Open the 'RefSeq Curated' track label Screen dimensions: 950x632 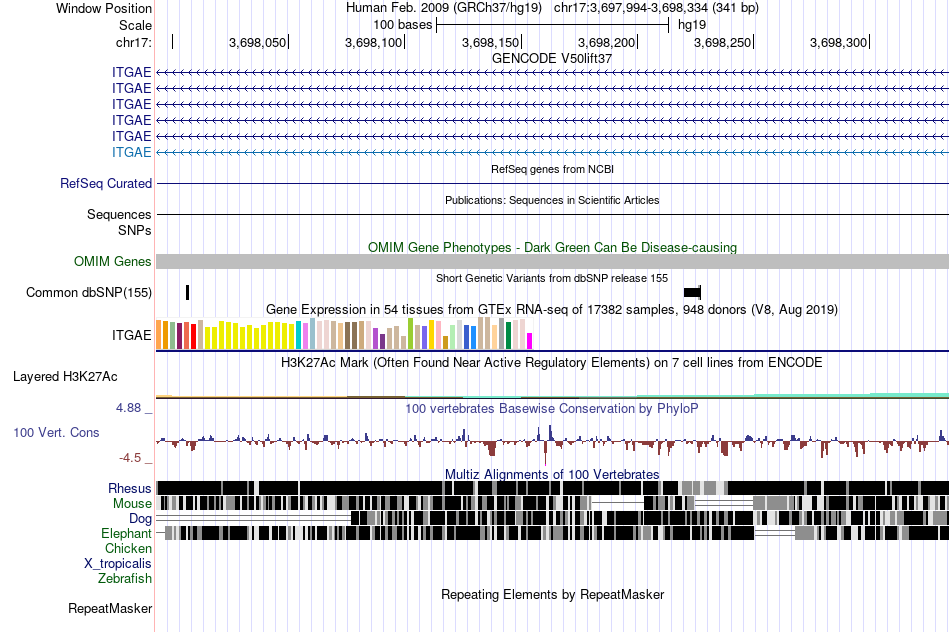tap(106, 184)
